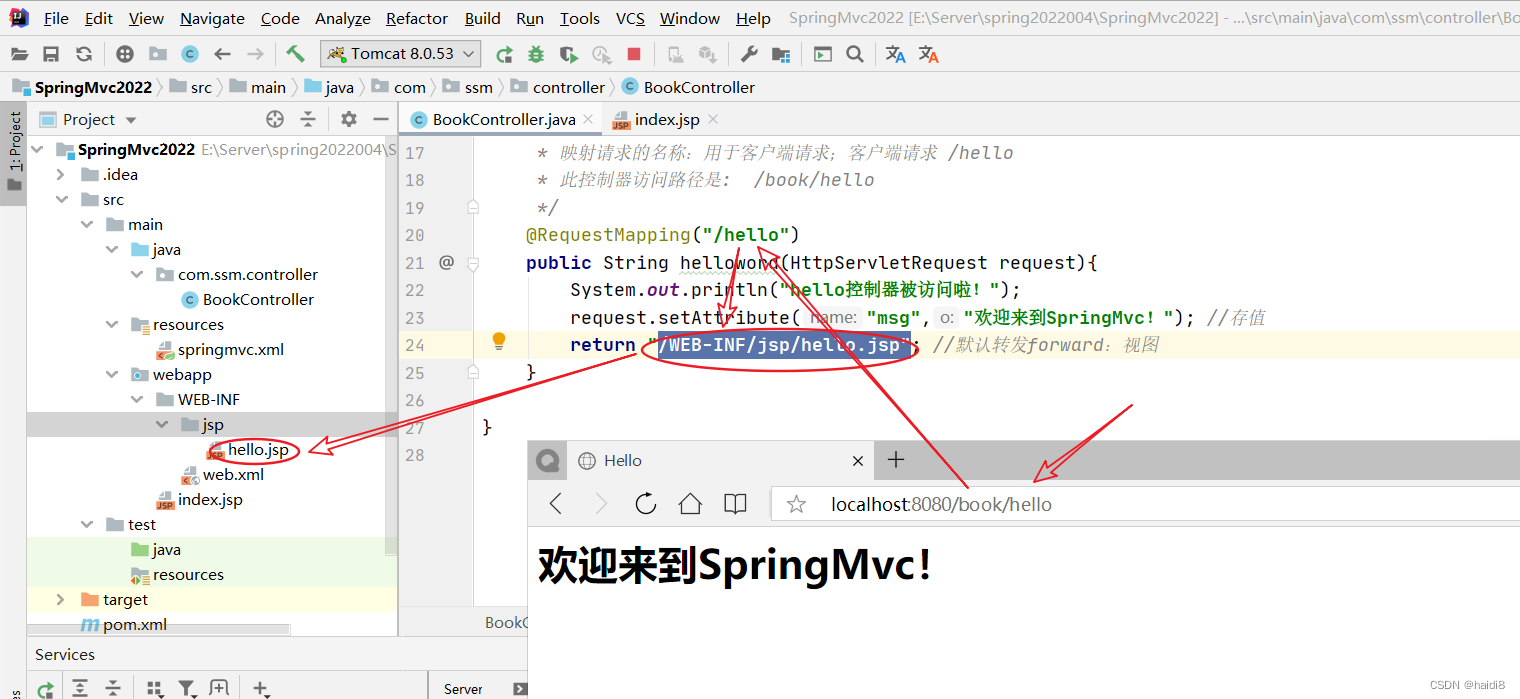
Task: Click the bookmark star in the browser address bar
Action: point(796,504)
